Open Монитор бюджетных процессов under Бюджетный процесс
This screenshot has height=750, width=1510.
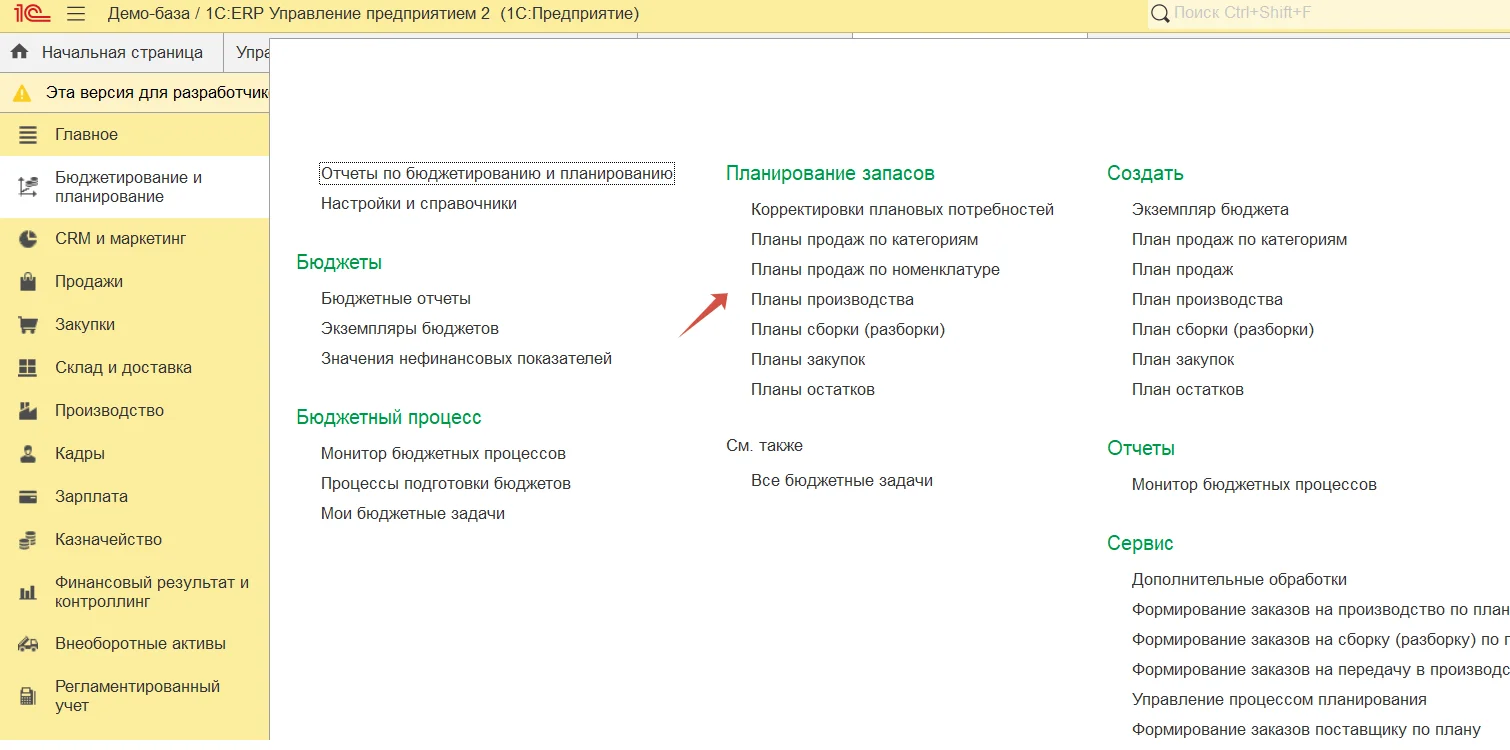[443, 454]
